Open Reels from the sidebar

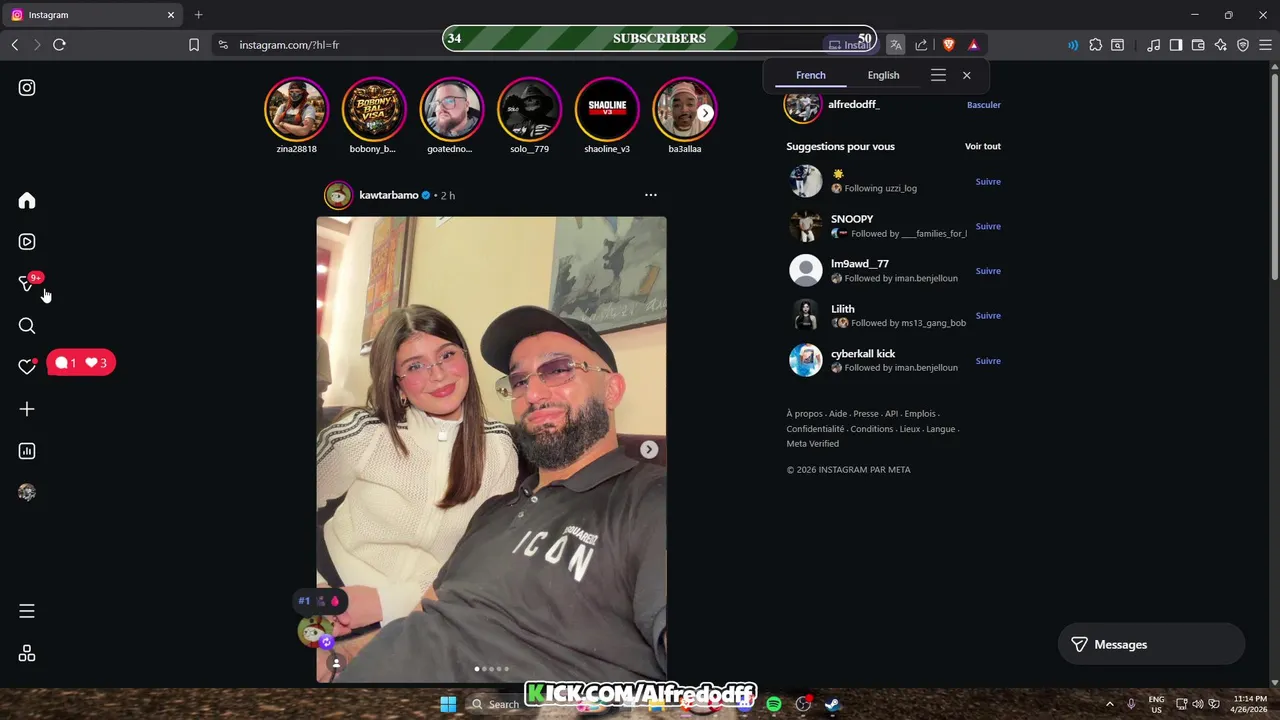(x=27, y=242)
